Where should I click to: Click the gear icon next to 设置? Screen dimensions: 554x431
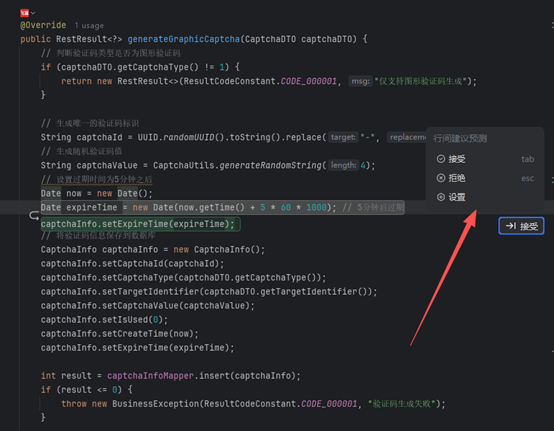point(441,197)
